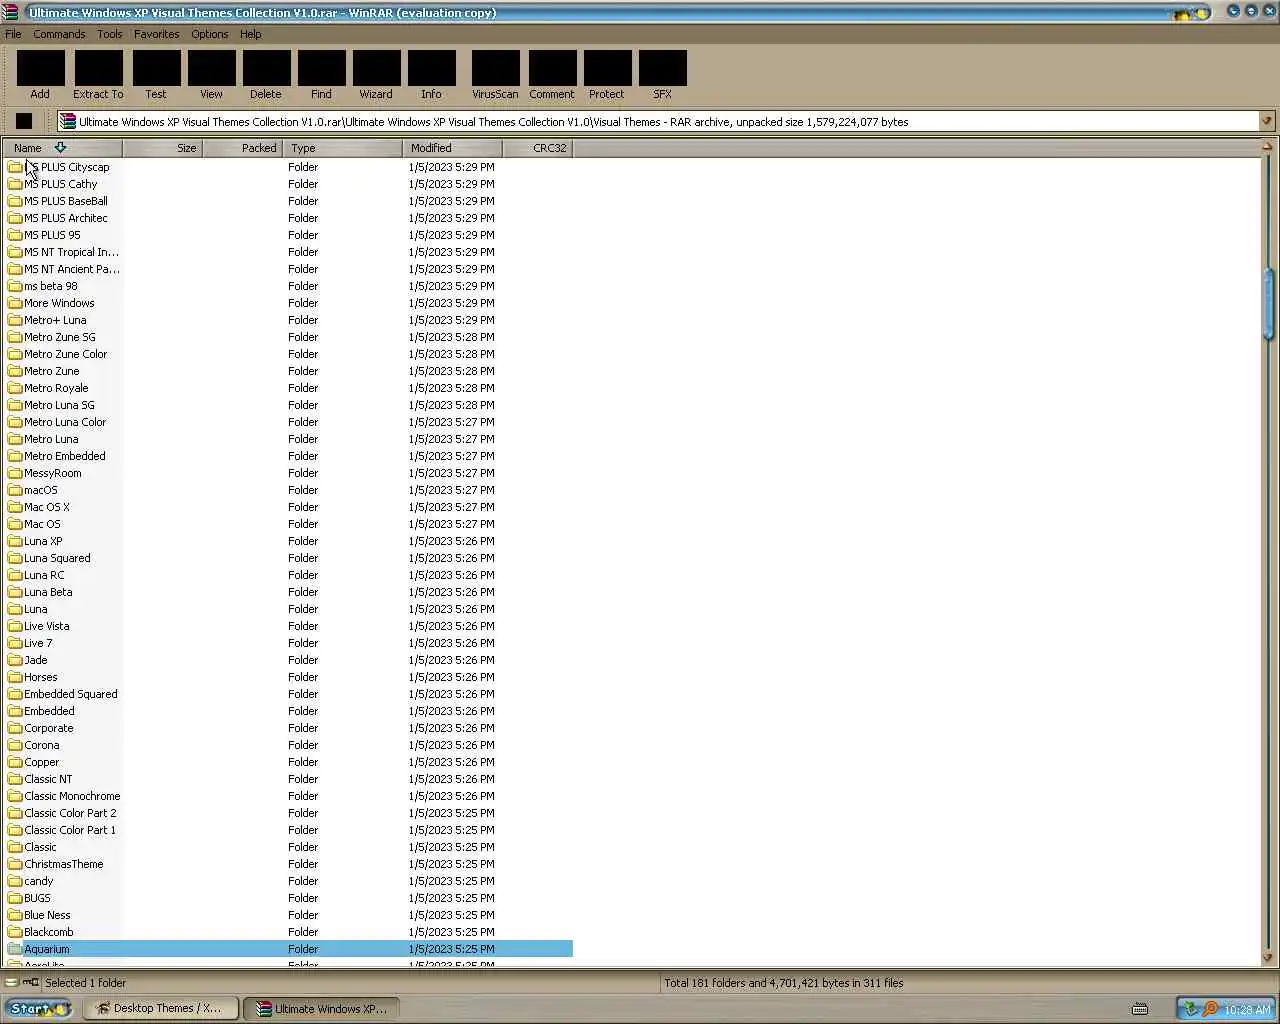Select the highlighted Aquarium folder

[x=288, y=949]
